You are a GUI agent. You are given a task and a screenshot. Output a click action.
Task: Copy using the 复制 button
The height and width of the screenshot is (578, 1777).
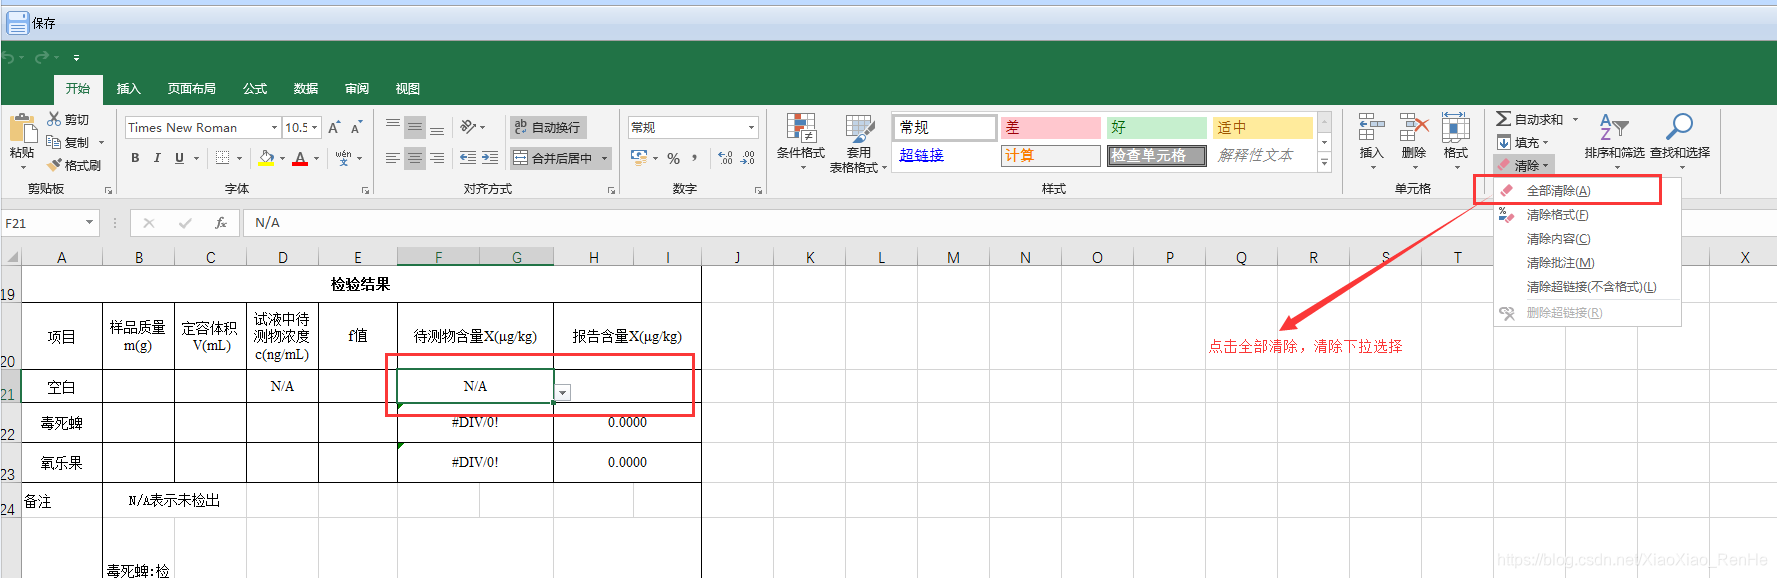[x=68, y=142]
